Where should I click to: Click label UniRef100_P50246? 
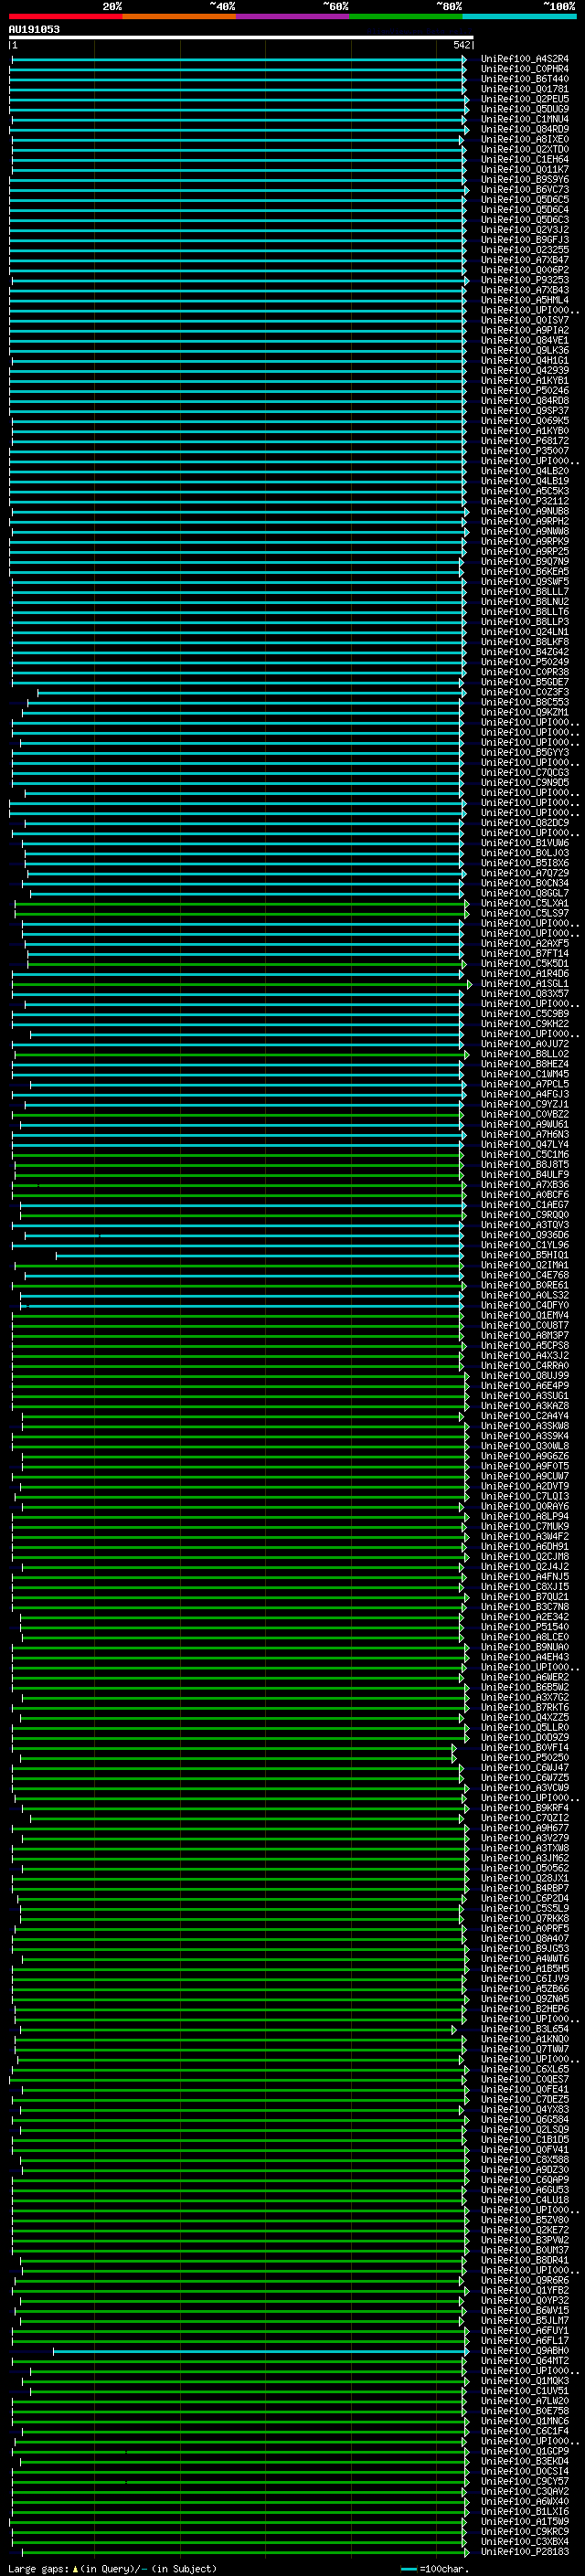click(x=524, y=391)
